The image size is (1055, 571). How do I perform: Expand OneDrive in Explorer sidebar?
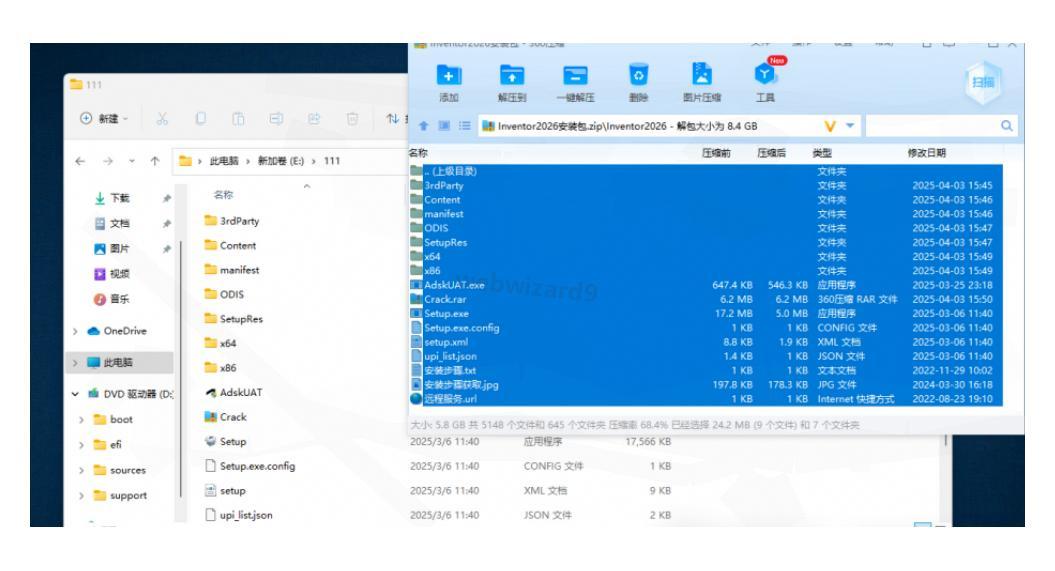click(75, 331)
